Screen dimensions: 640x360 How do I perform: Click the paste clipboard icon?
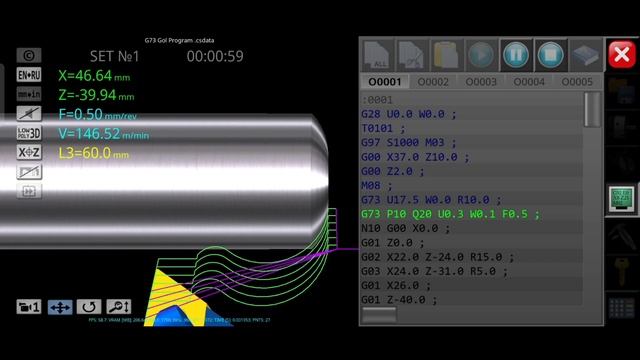[x=446, y=55]
